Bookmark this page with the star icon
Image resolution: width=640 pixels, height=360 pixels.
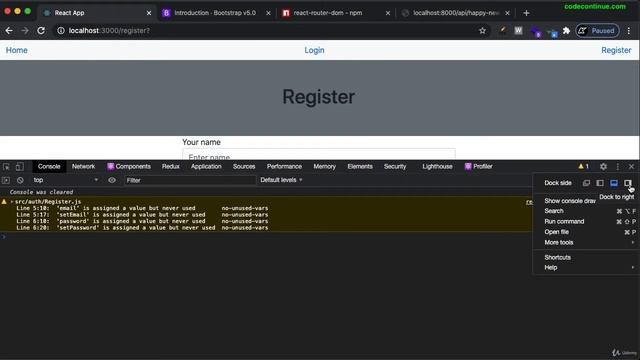point(482,31)
